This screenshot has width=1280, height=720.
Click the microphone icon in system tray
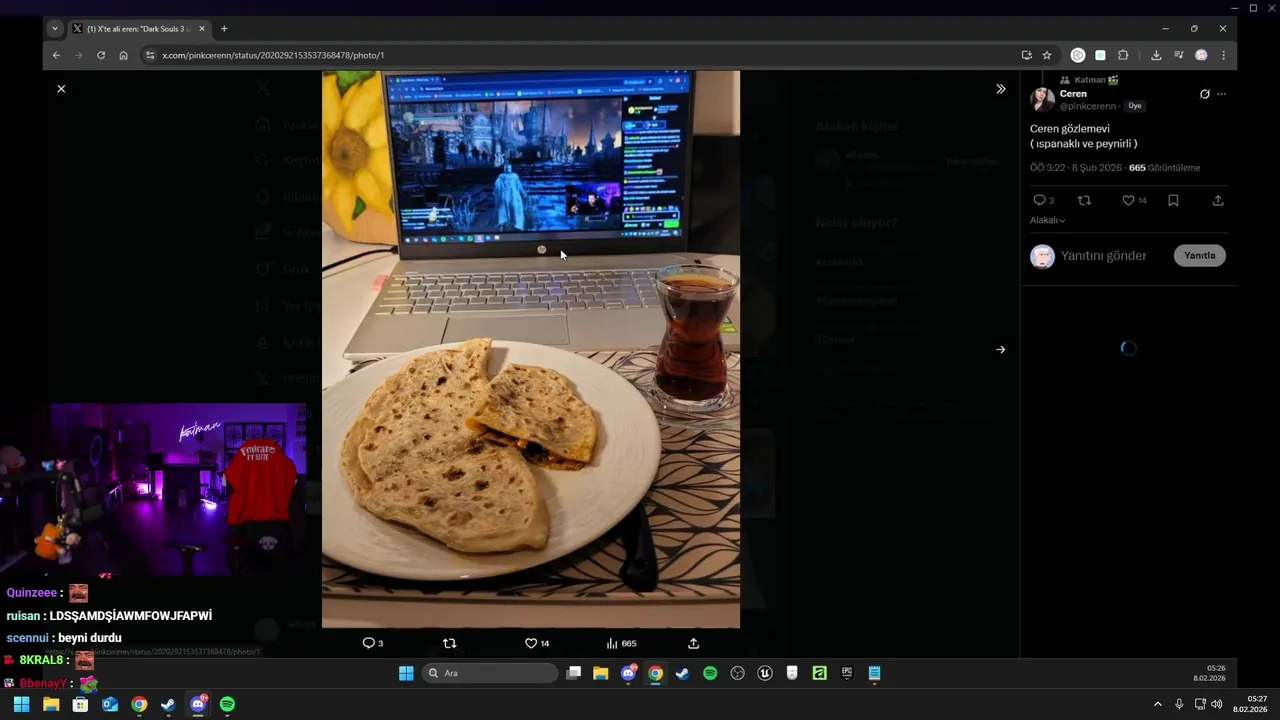[x=1180, y=704]
